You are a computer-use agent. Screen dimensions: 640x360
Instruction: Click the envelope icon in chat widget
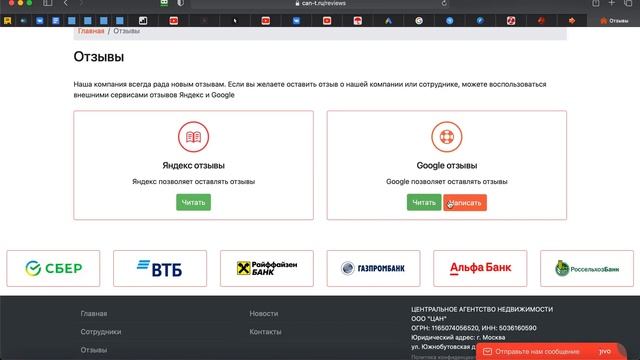click(487, 351)
